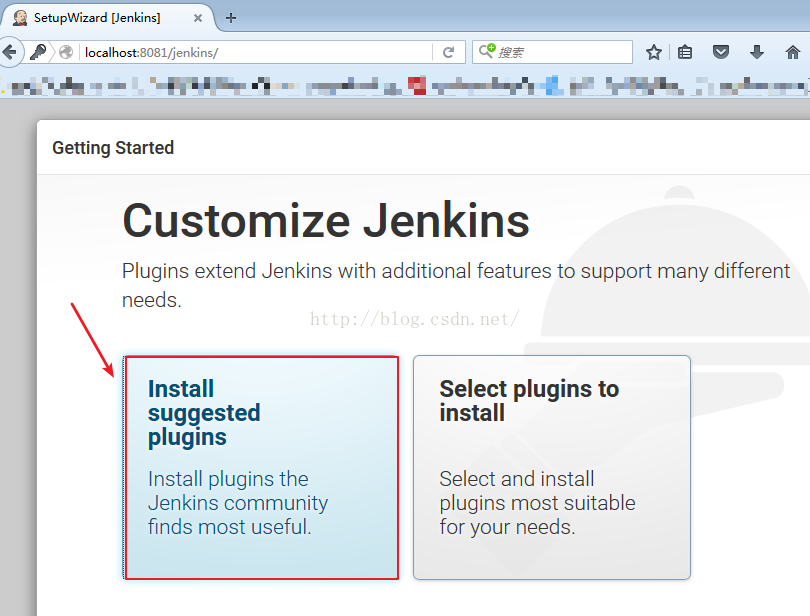Click the Customize Jenkins heading

click(x=326, y=221)
